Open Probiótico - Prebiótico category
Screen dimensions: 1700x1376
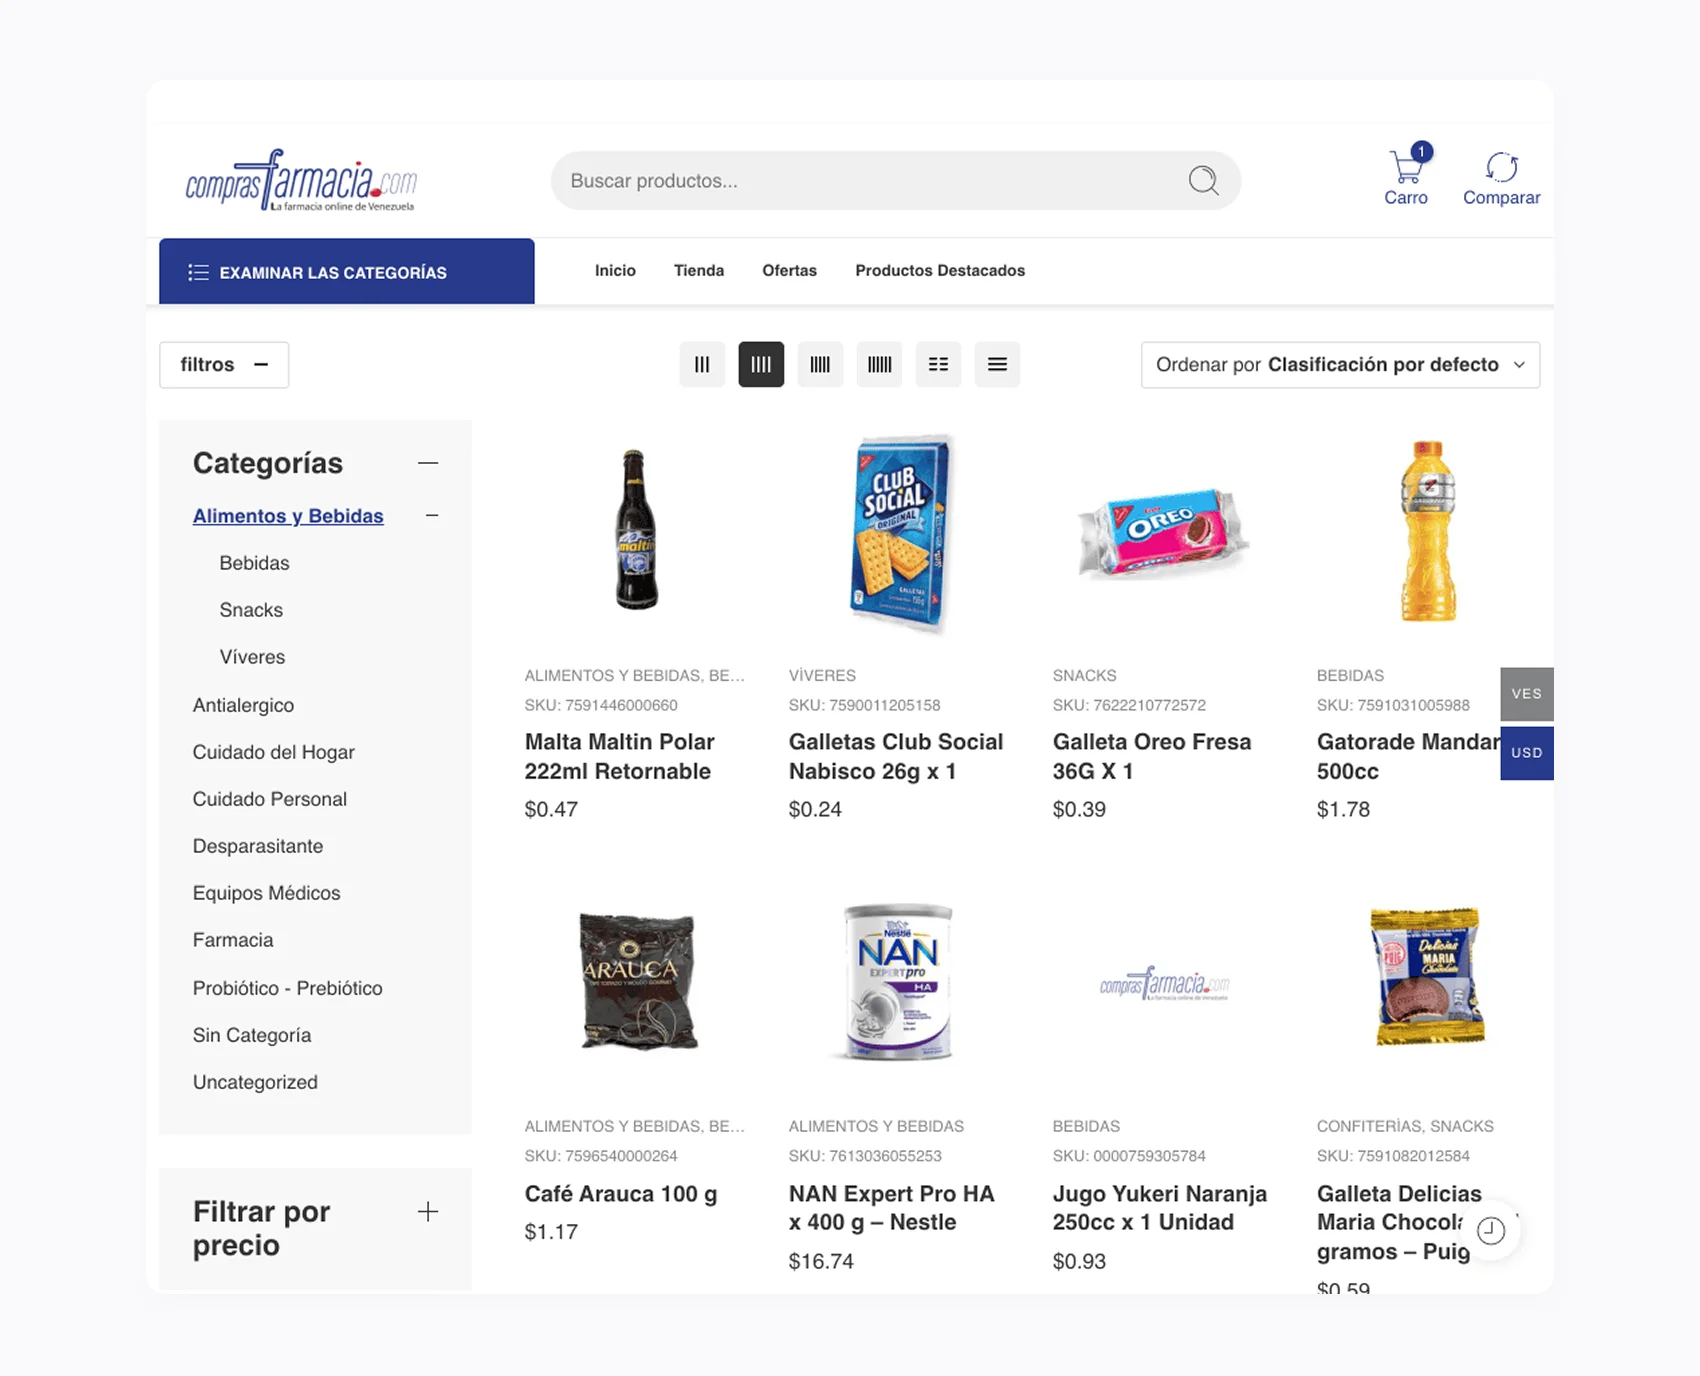[x=287, y=988]
